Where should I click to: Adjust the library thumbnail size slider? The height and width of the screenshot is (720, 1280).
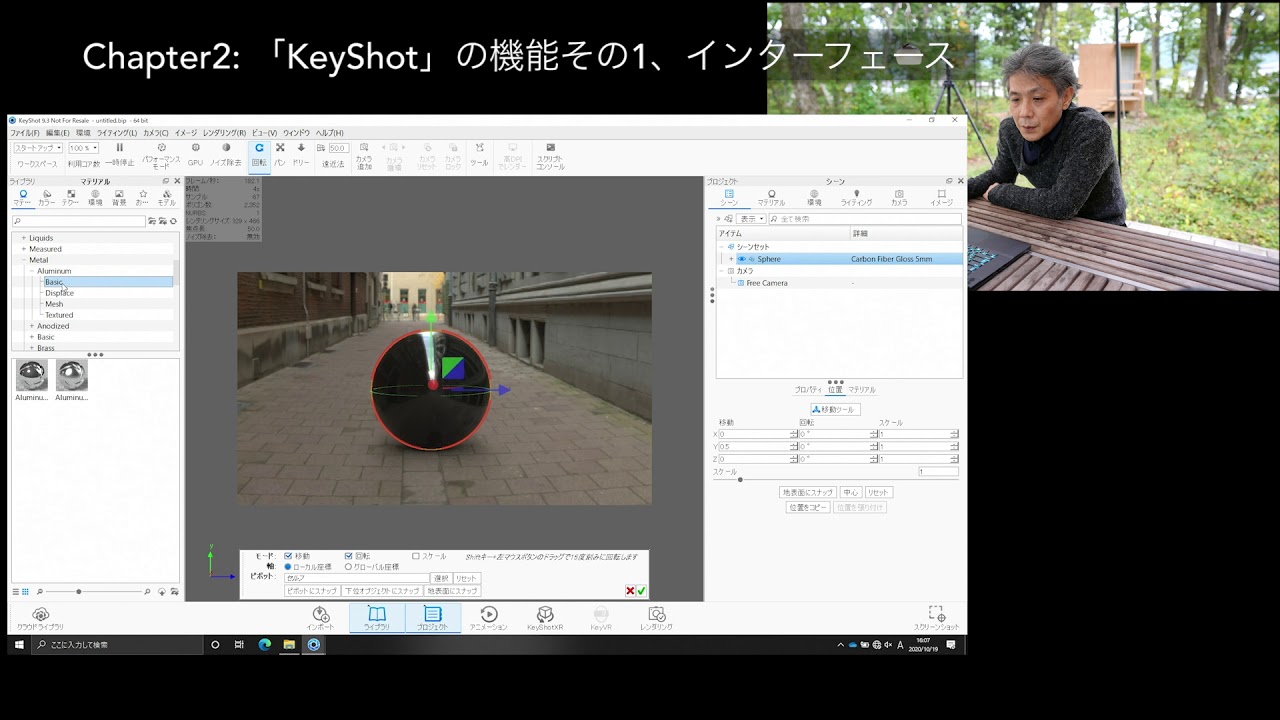tap(79, 592)
